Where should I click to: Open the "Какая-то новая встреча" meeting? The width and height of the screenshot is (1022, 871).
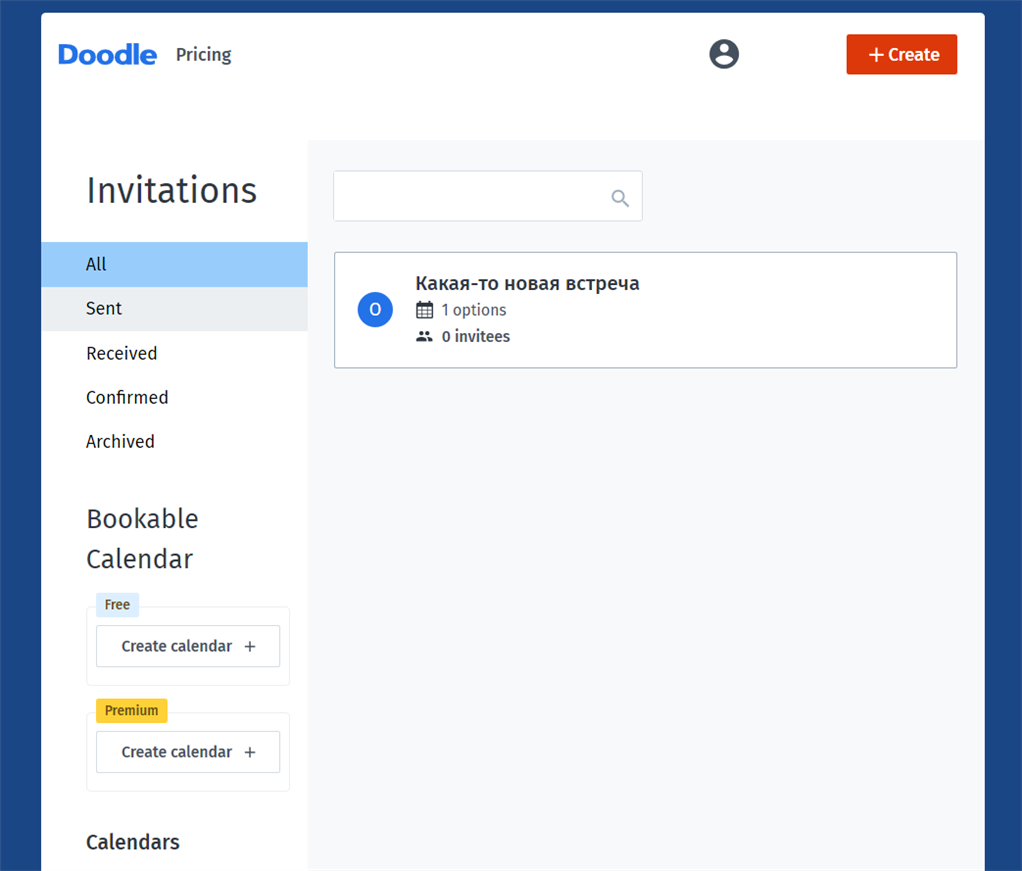[527, 284]
